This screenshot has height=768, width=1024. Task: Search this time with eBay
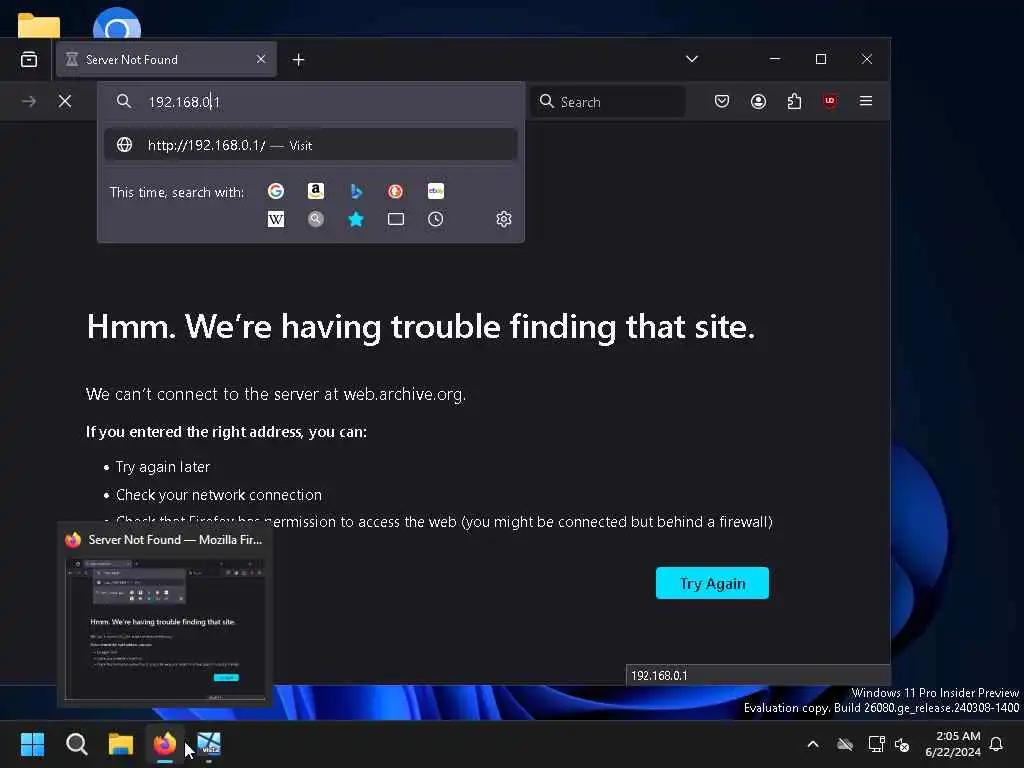pos(436,191)
